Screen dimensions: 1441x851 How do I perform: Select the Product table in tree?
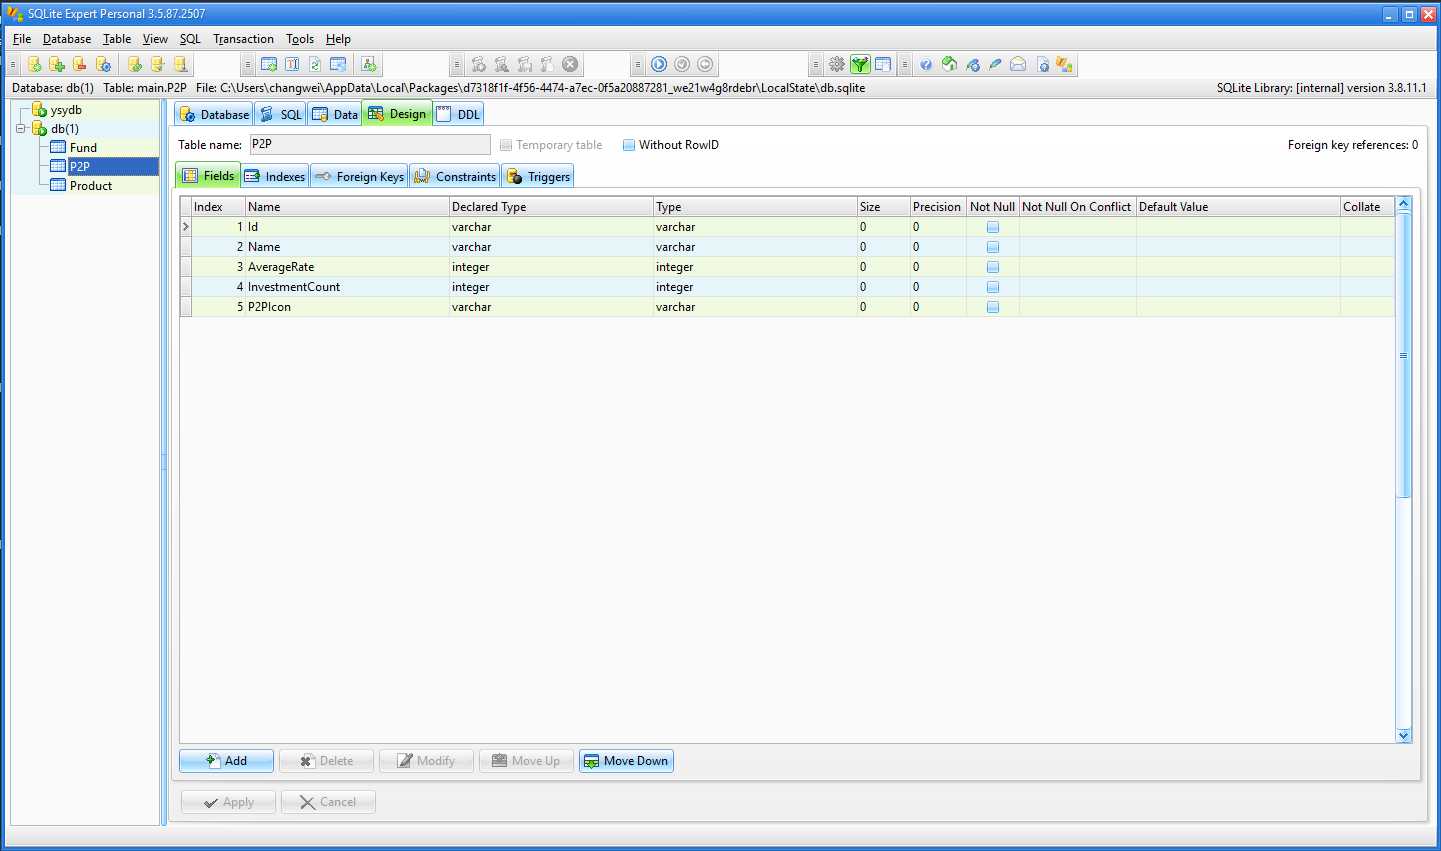(x=90, y=186)
